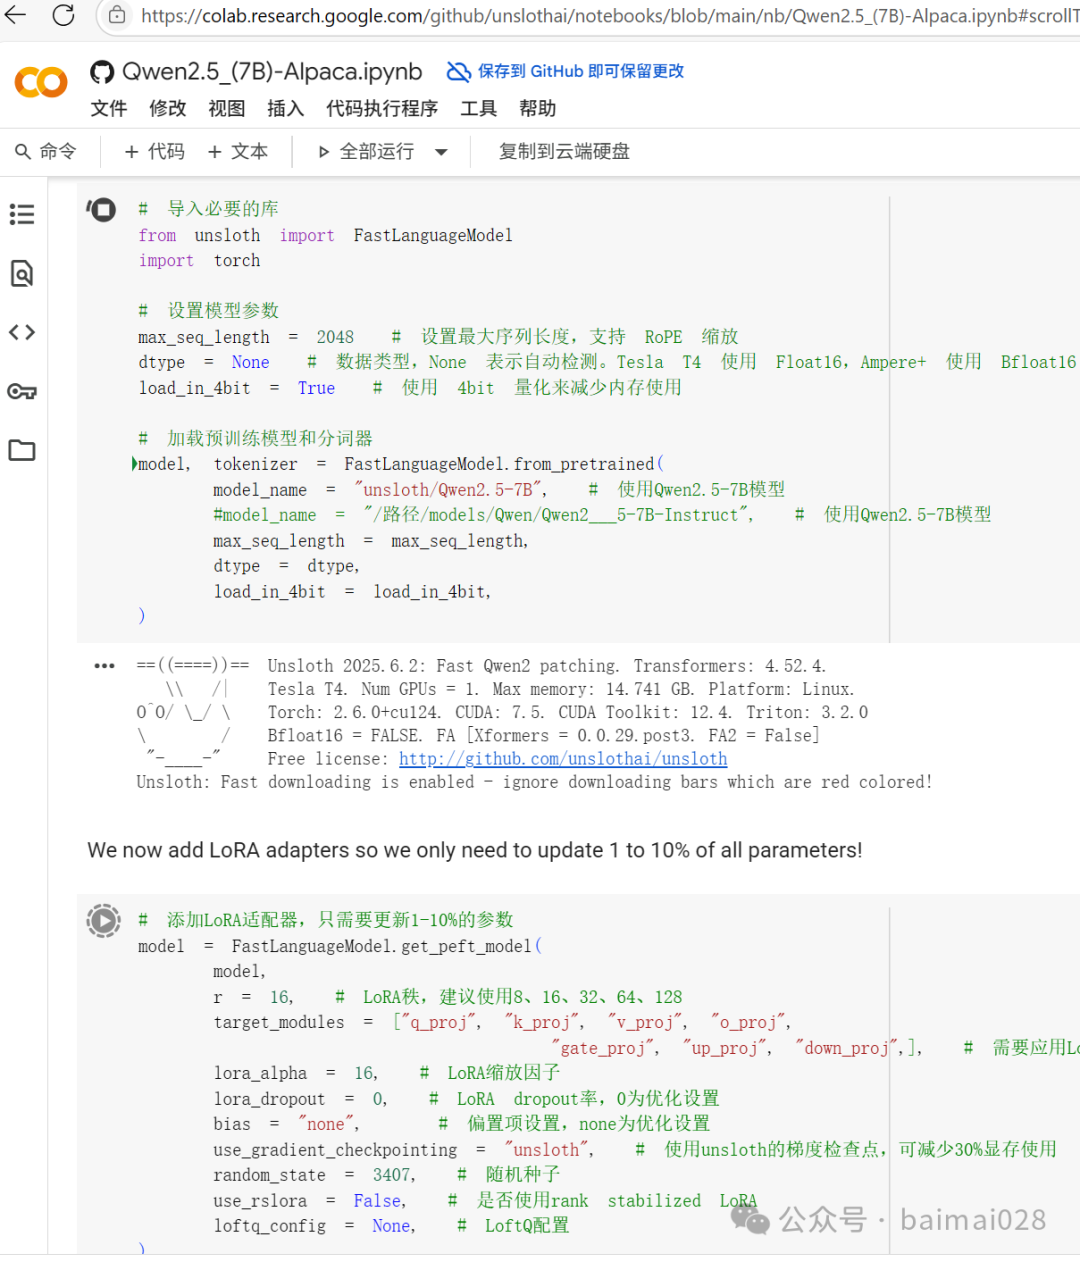
Task: Open the table of contents sidebar panel
Action: click(22, 214)
